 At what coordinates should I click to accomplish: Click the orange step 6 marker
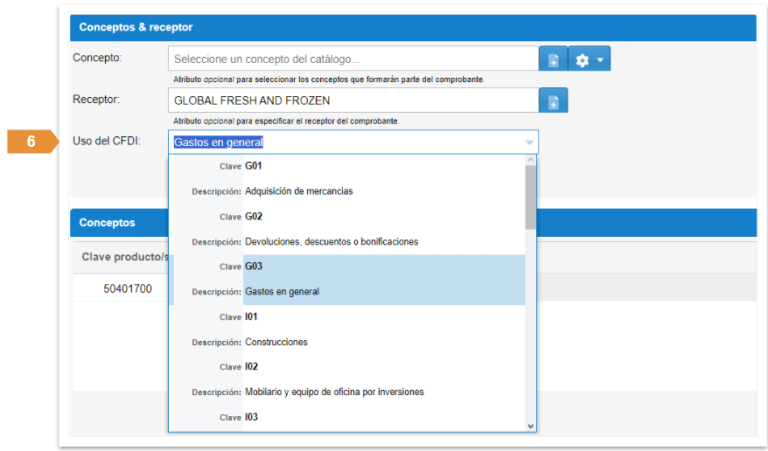click(x=33, y=142)
